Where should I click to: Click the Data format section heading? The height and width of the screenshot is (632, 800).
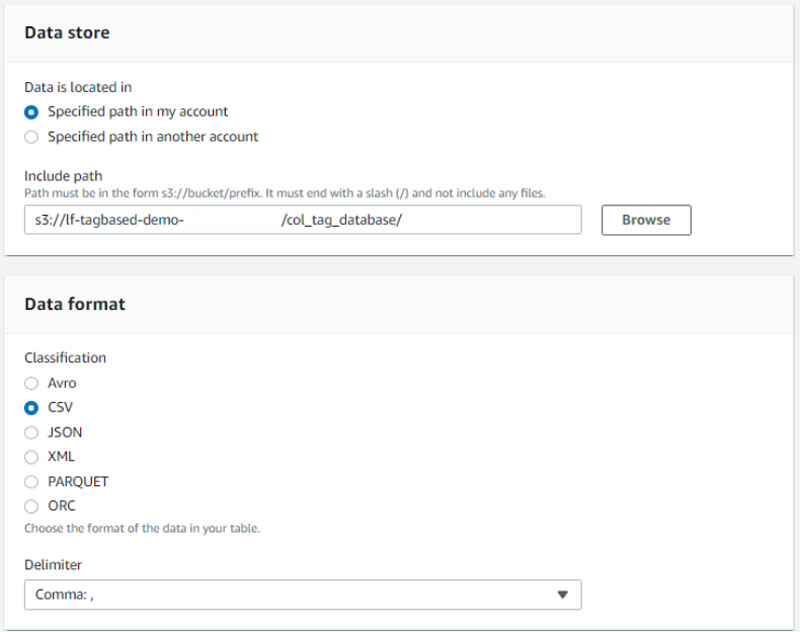(x=75, y=304)
